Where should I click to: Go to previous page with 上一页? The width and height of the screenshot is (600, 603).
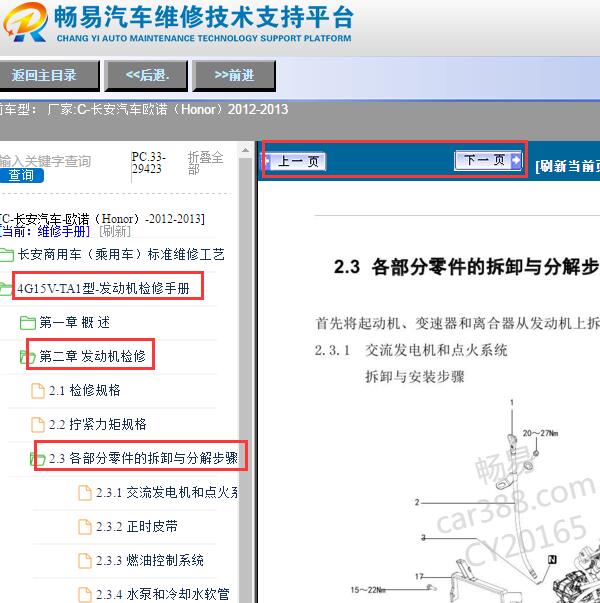(x=295, y=161)
